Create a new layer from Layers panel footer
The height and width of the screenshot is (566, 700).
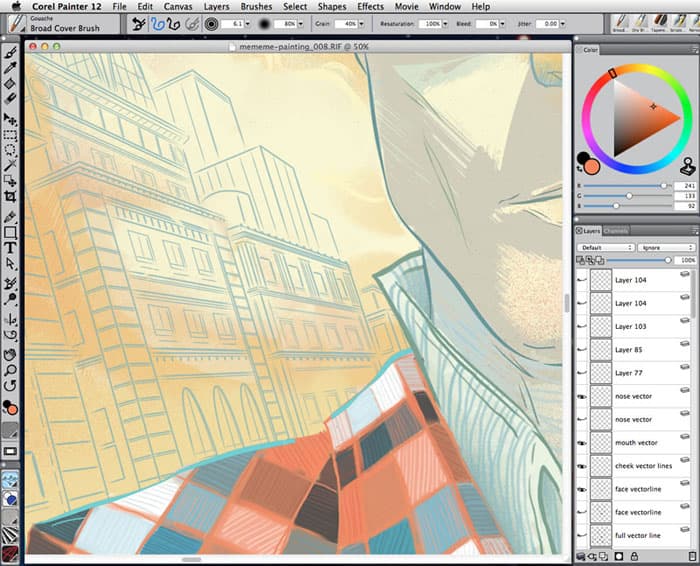tap(603, 556)
